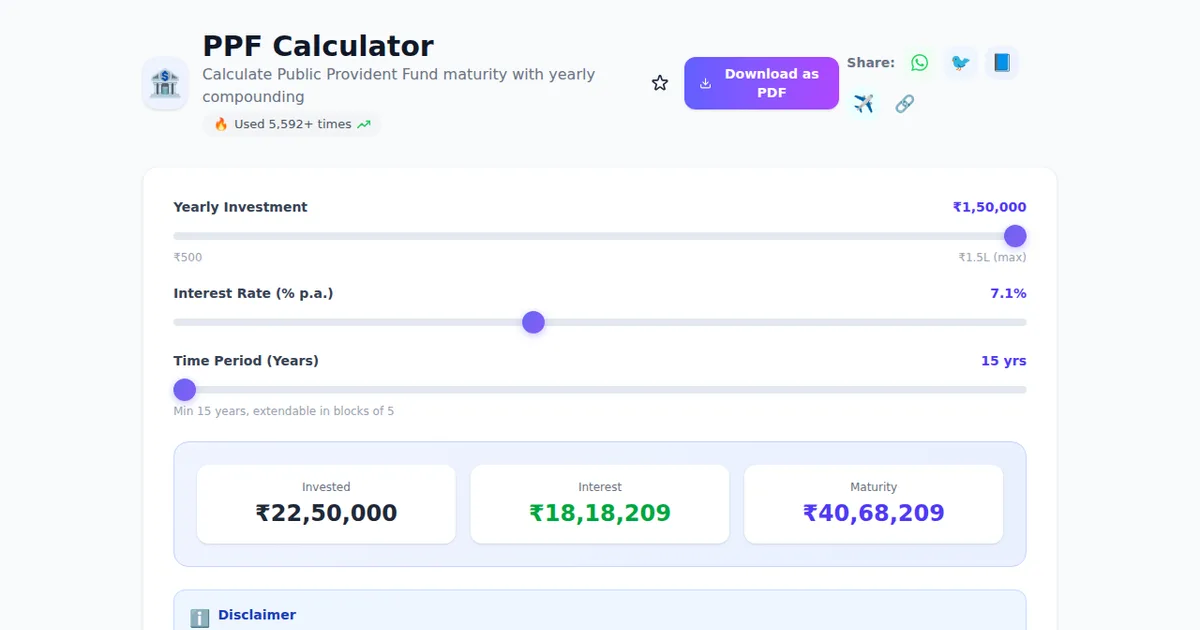Share the calculator on Facebook

click(1002, 62)
